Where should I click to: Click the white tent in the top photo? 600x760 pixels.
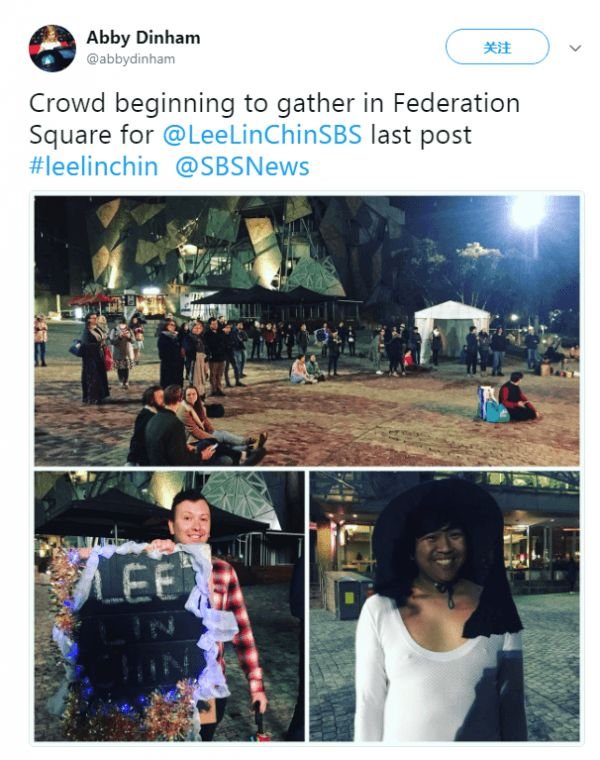(451, 330)
